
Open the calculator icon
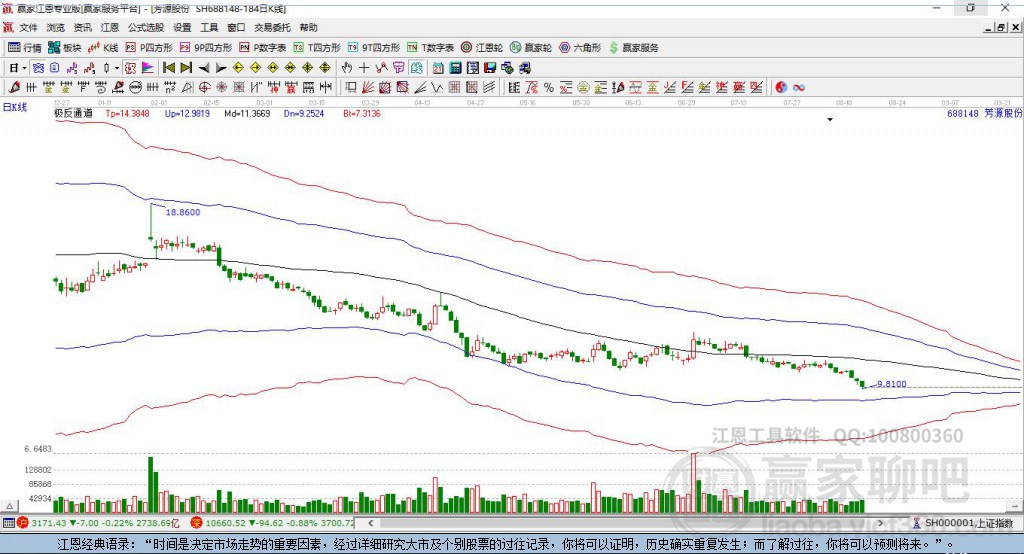tap(455, 68)
